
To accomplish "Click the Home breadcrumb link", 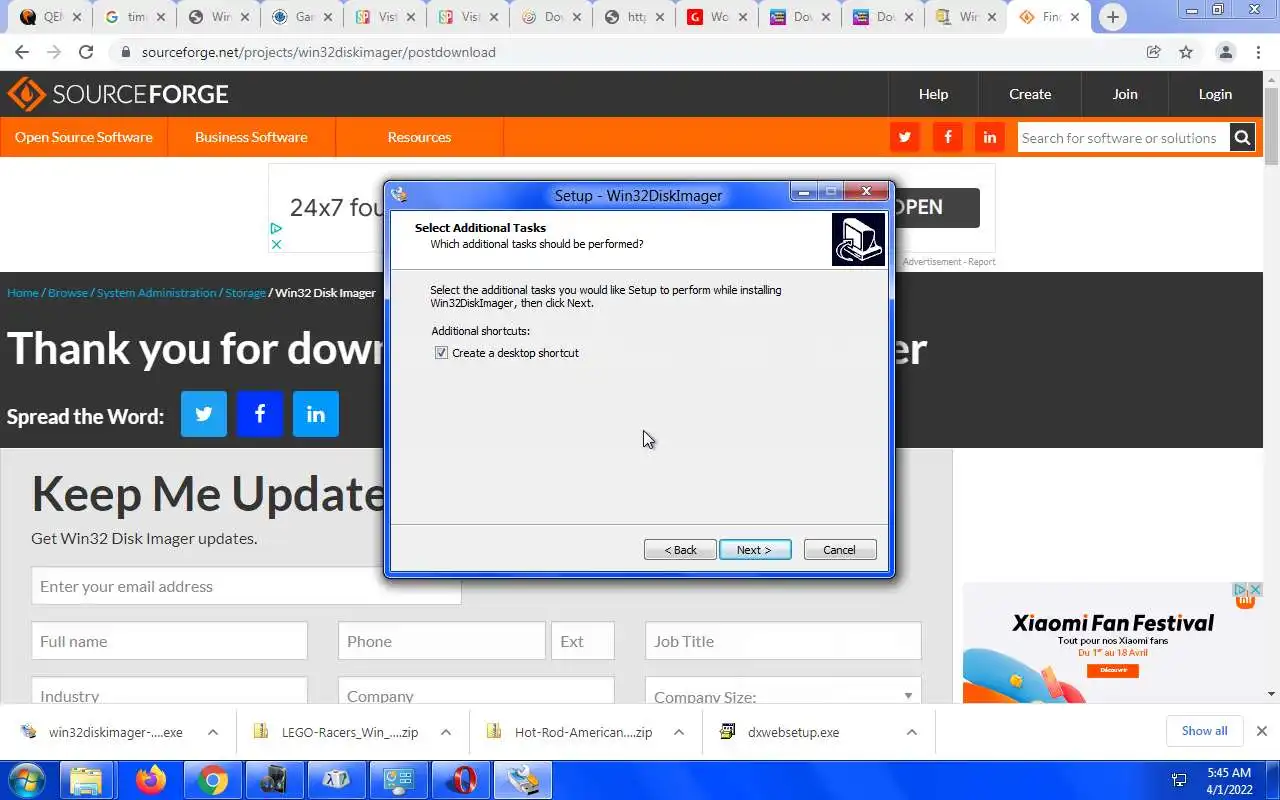I will click(x=23, y=293).
